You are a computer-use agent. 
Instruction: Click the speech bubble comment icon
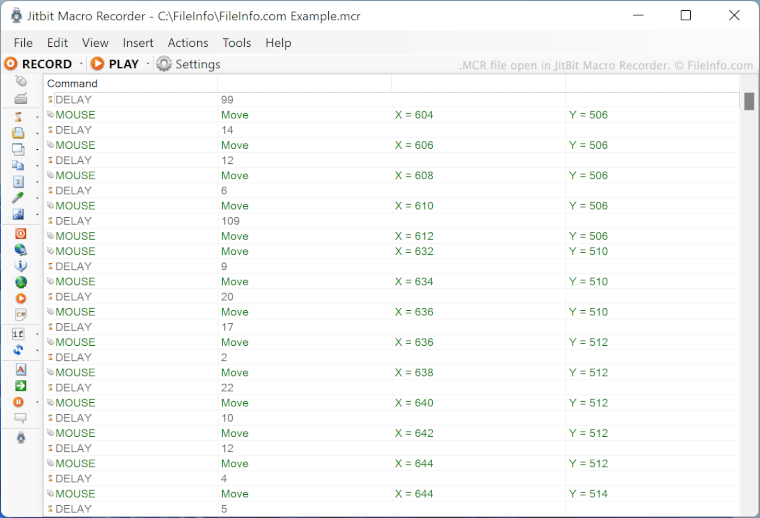coord(20,418)
